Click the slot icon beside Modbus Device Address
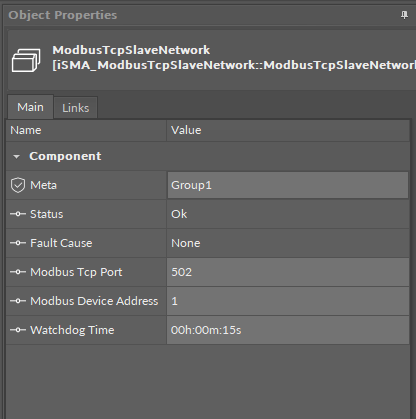Viewport: 416px width, 419px height. 18,301
